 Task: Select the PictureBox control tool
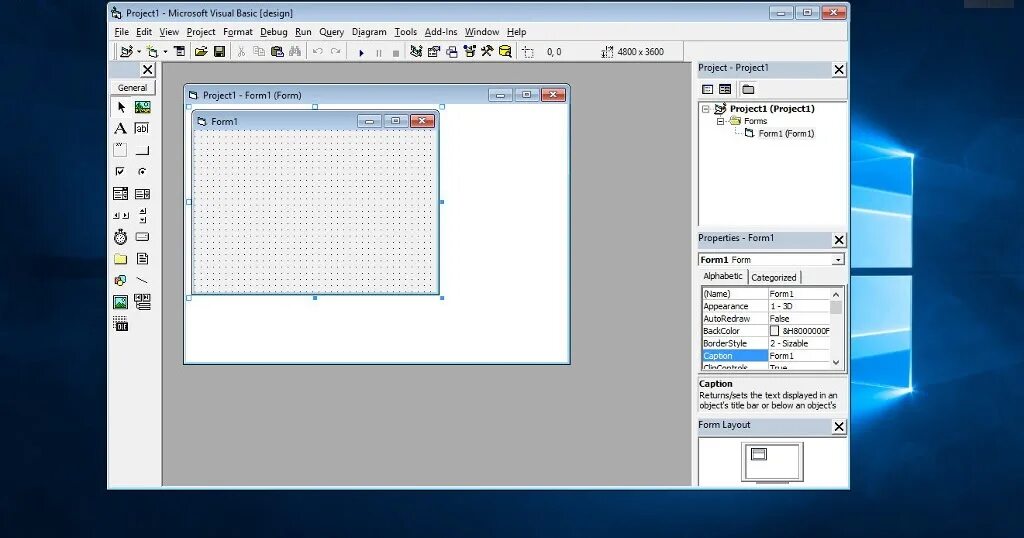click(142, 107)
